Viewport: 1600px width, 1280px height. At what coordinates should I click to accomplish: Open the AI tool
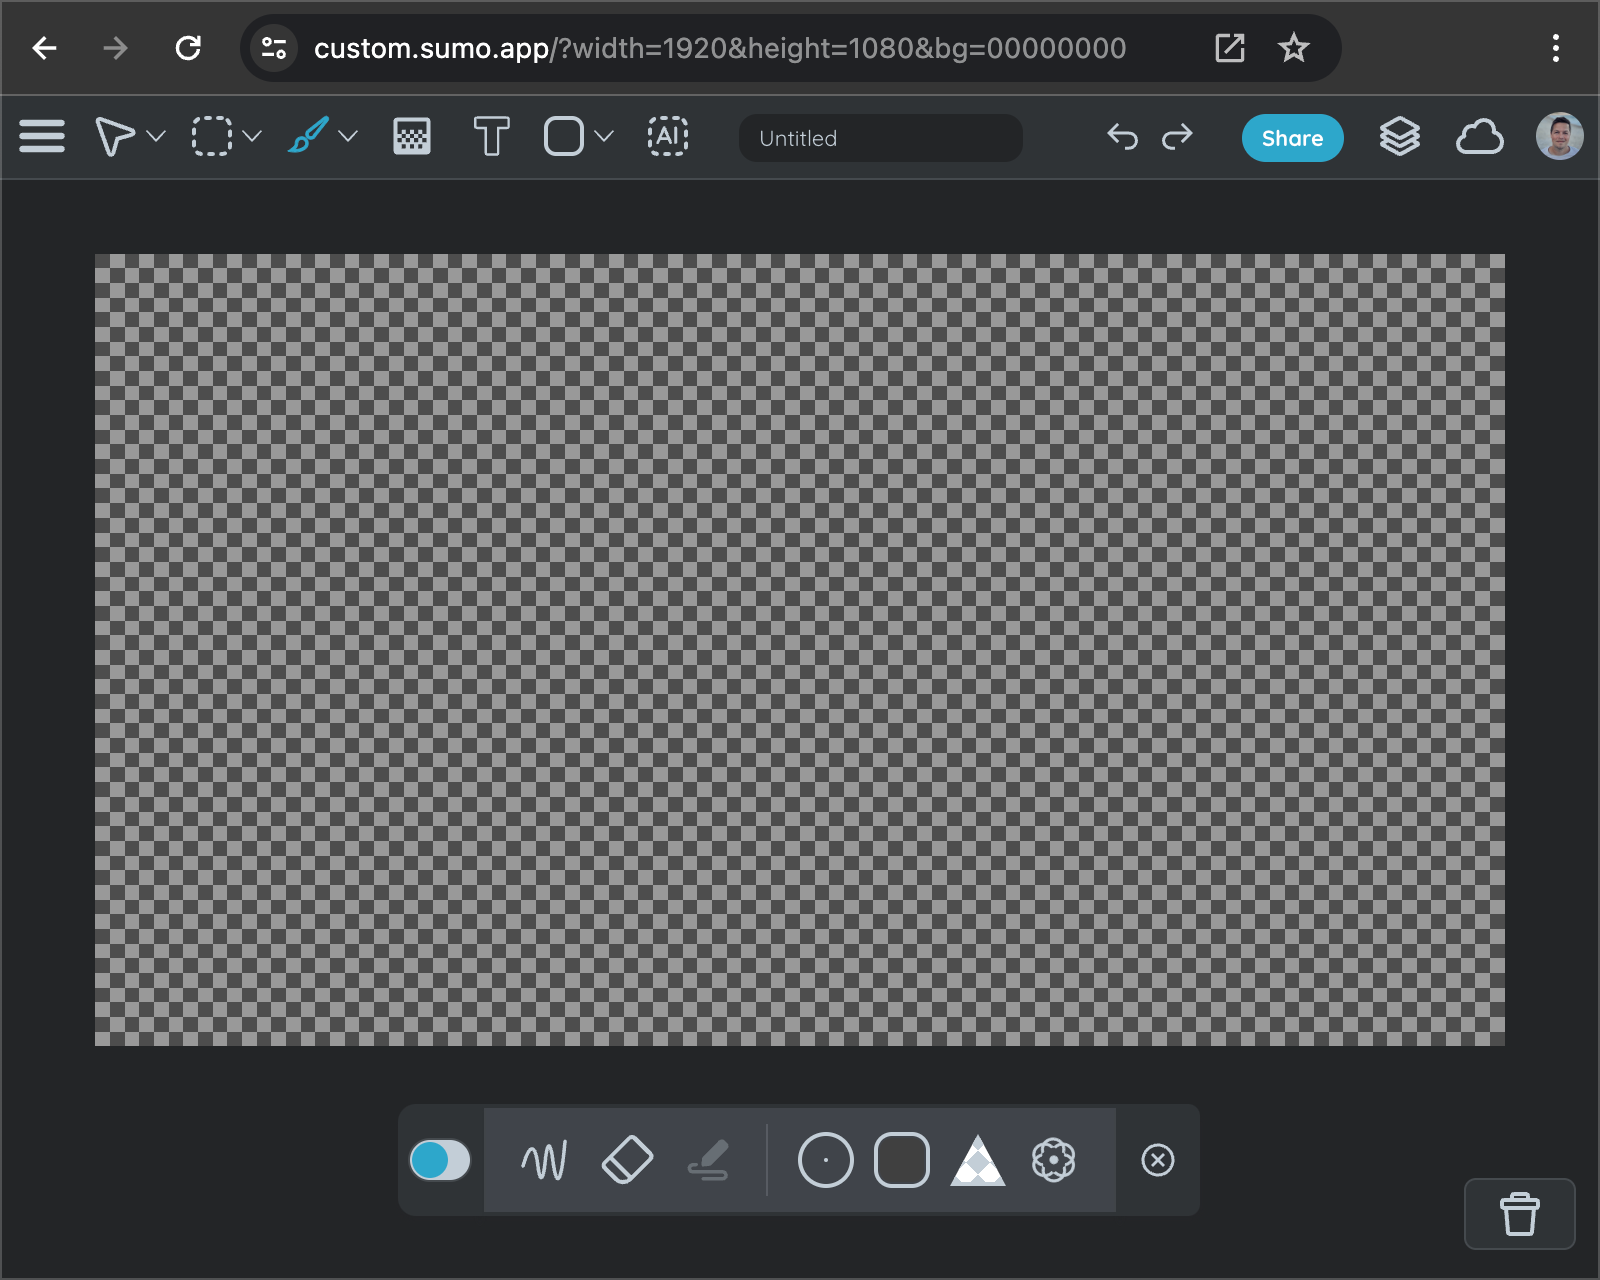(667, 136)
